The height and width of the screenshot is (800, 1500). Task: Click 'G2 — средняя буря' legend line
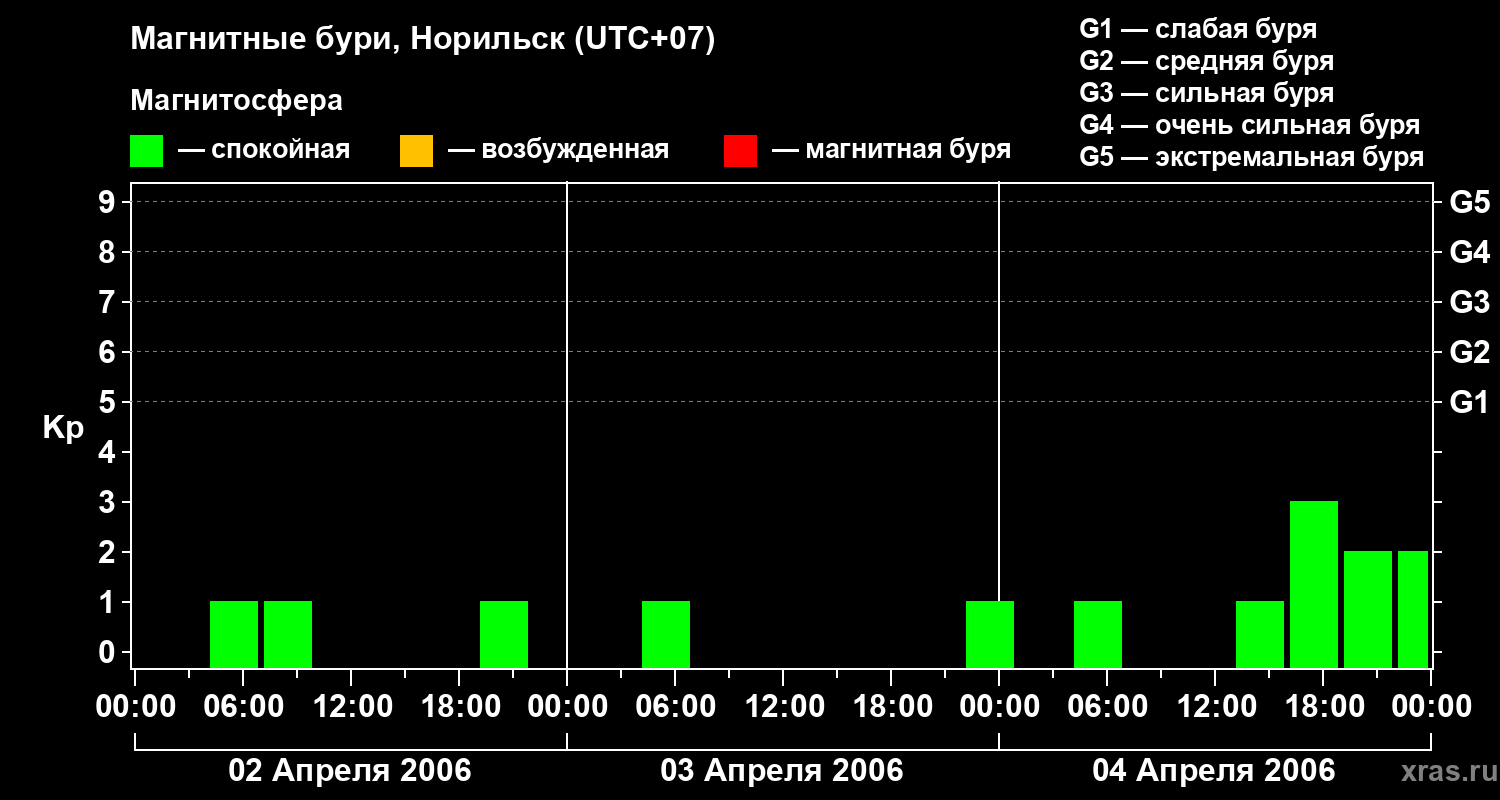(1207, 61)
